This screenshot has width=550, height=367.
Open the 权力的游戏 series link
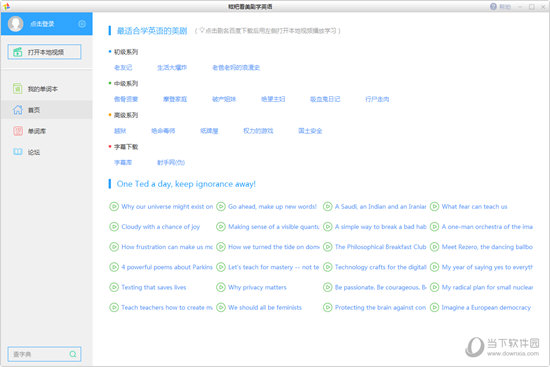pos(258,131)
